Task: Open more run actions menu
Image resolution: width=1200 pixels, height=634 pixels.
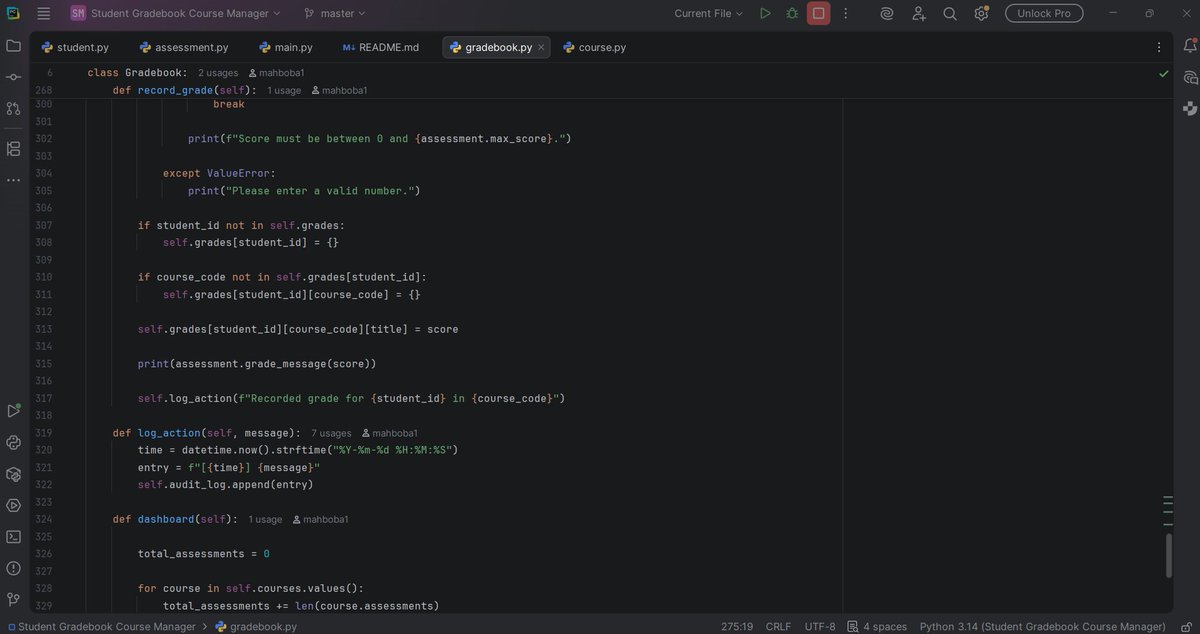Action: click(x=845, y=13)
